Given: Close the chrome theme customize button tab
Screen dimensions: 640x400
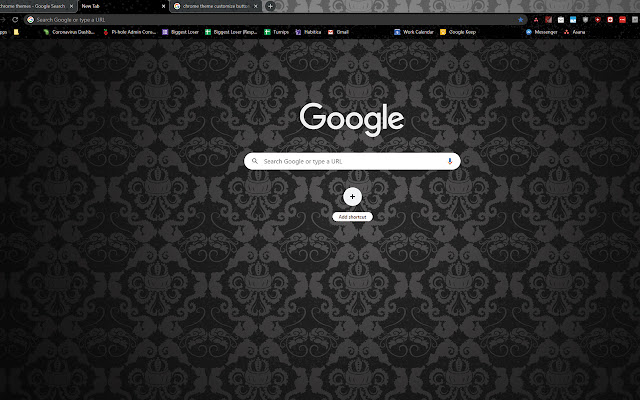Looking at the screenshot, I should (x=256, y=6).
